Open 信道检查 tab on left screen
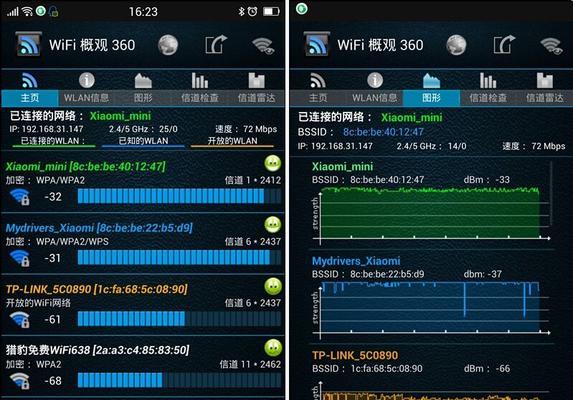The width and height of the screenshot is (573, 400). [x=200, y=88]
